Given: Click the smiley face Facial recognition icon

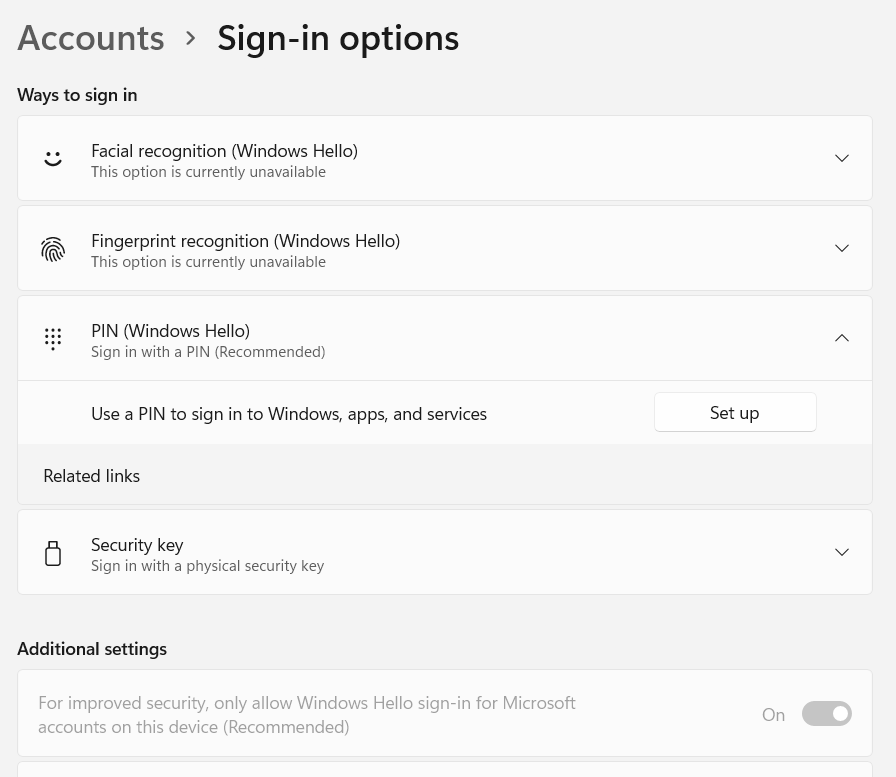Looking at the screenshot, I should 53,158.
